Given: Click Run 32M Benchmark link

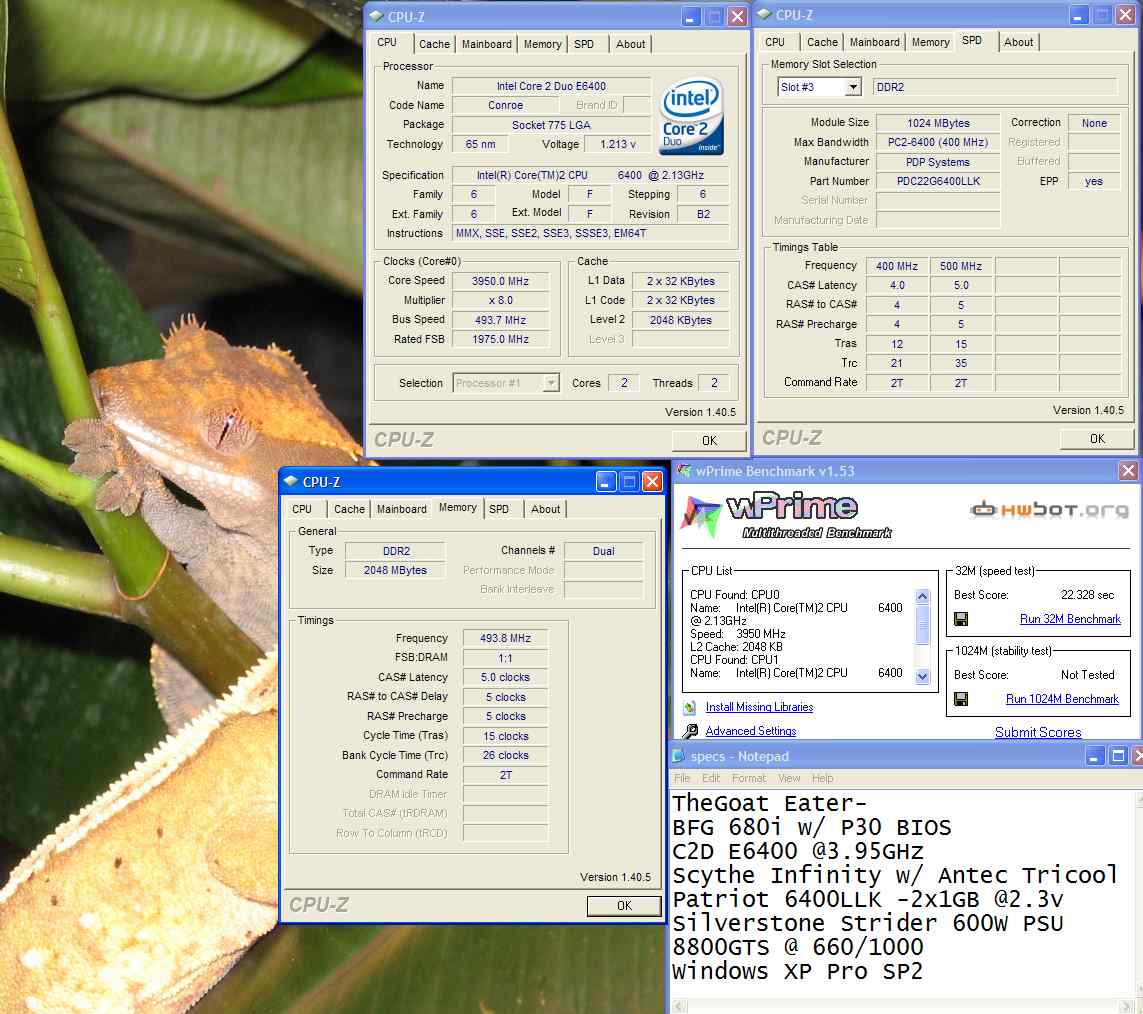Looking at the screenshot, I should point(1070,619).
